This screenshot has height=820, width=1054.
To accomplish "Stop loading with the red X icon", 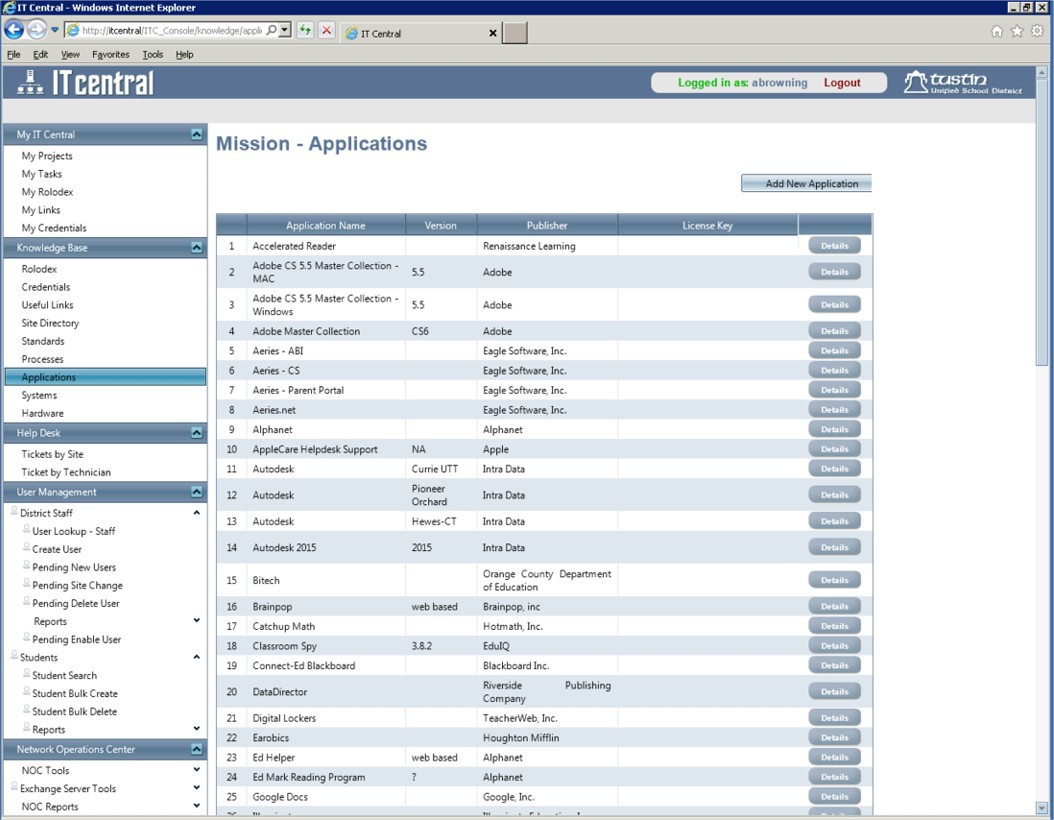I will click(327, 30).
